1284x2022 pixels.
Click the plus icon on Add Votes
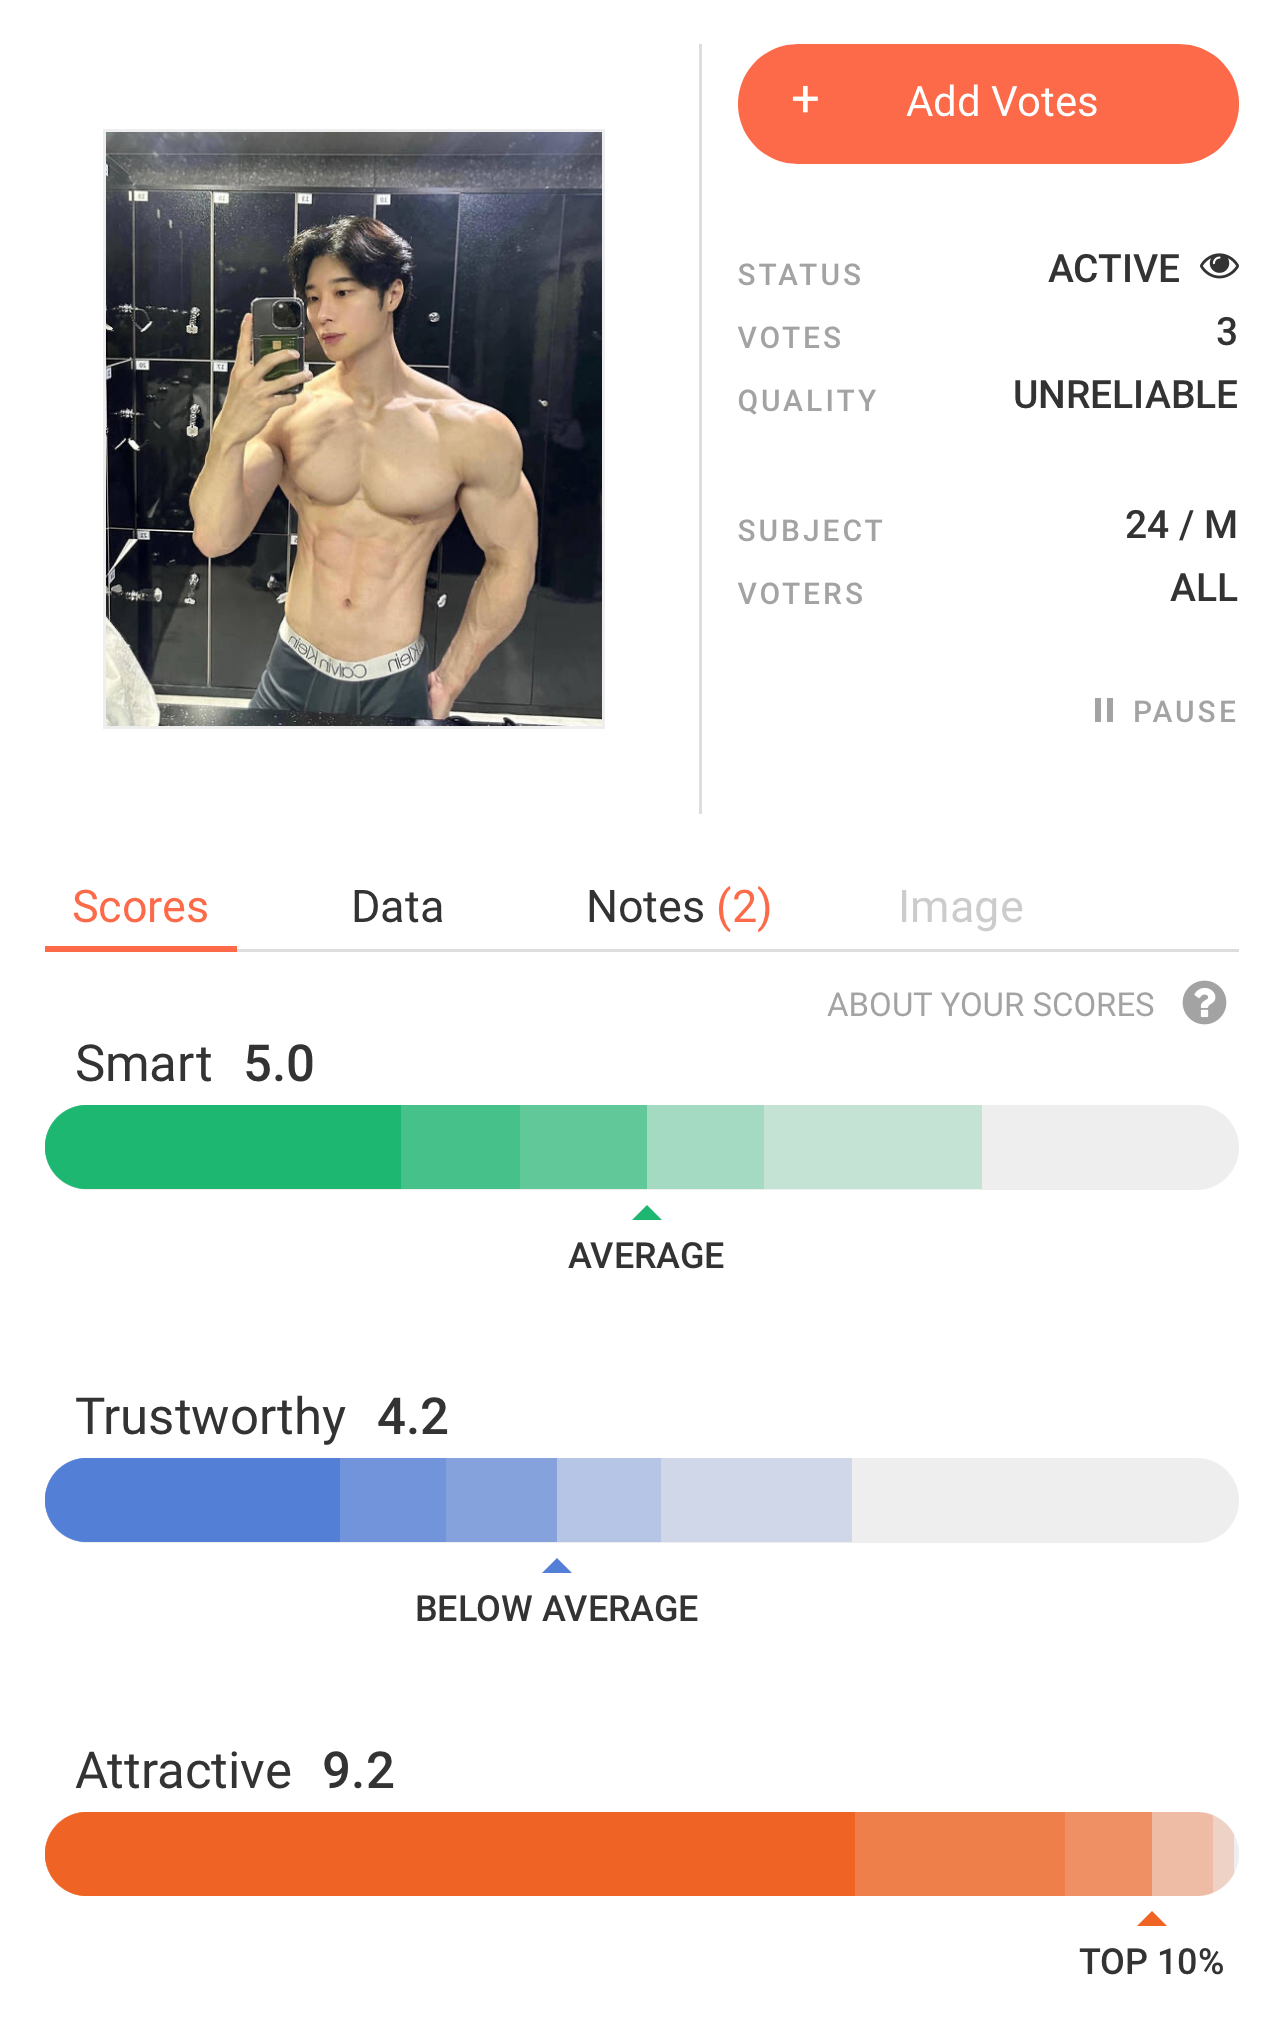pos(805,100)
